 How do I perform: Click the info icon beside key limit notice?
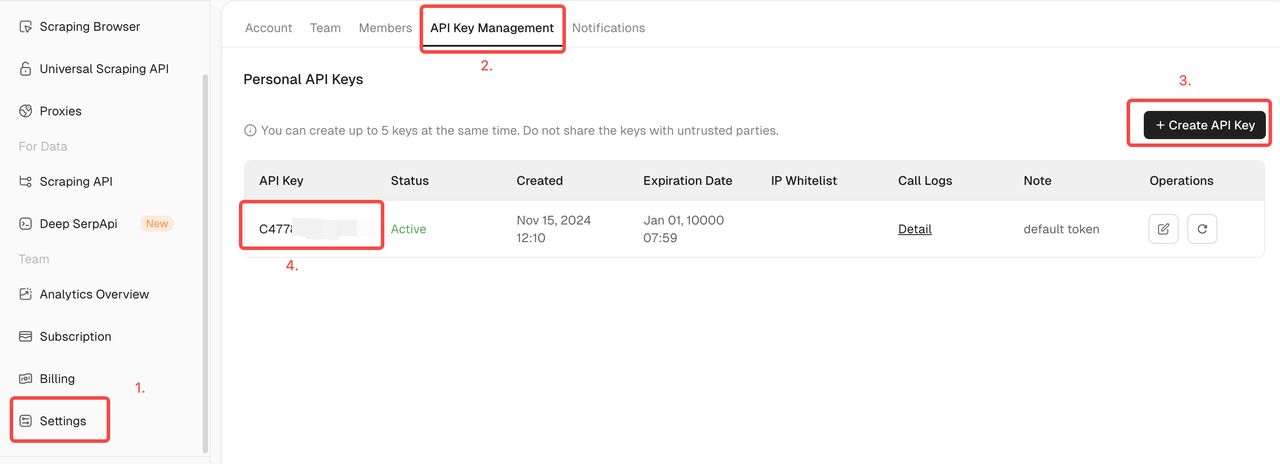click(x=250, y=131)
